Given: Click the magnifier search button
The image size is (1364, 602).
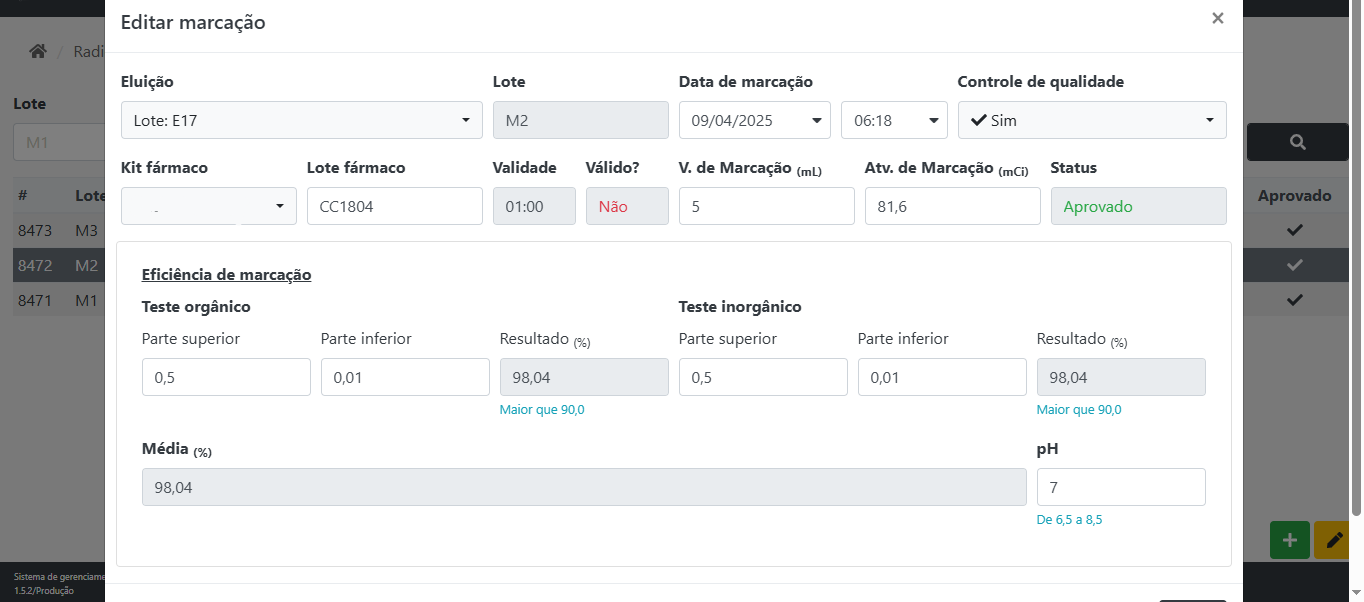Looking at the screenshot, I should click(1297, 142).
